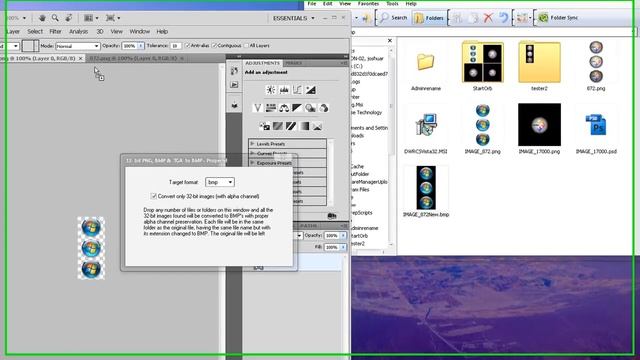Switch to the MASKS panel tab
Viewport: 640px width, 360px height.
click(293, 63)
